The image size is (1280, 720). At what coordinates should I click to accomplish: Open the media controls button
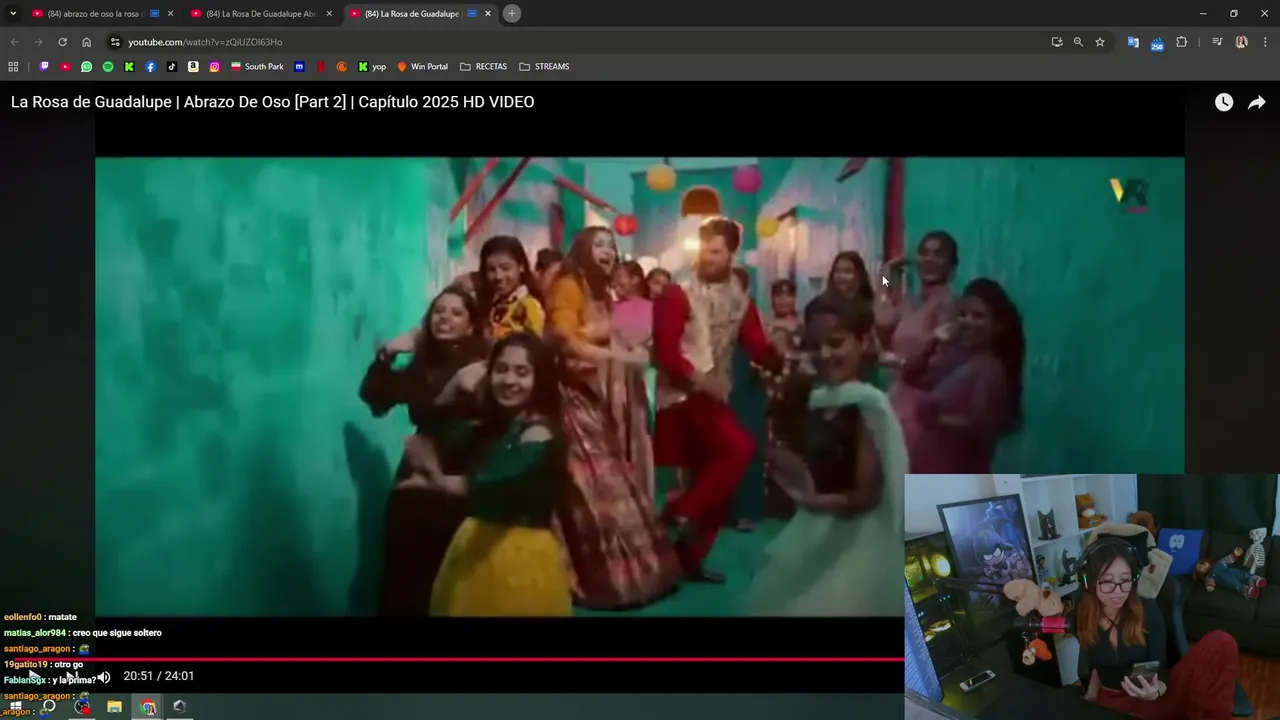click(1217, 42)
